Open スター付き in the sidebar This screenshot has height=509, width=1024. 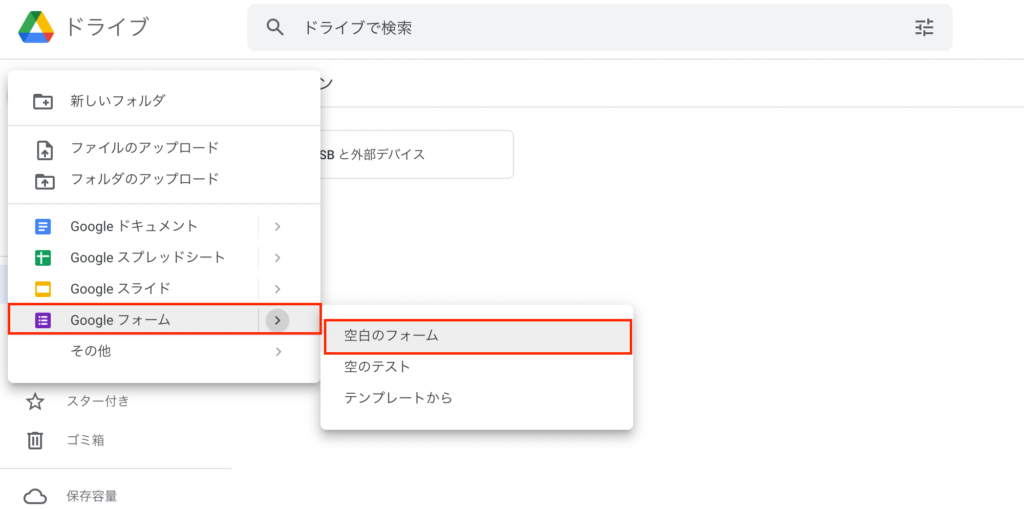click(x=98, y=401)
